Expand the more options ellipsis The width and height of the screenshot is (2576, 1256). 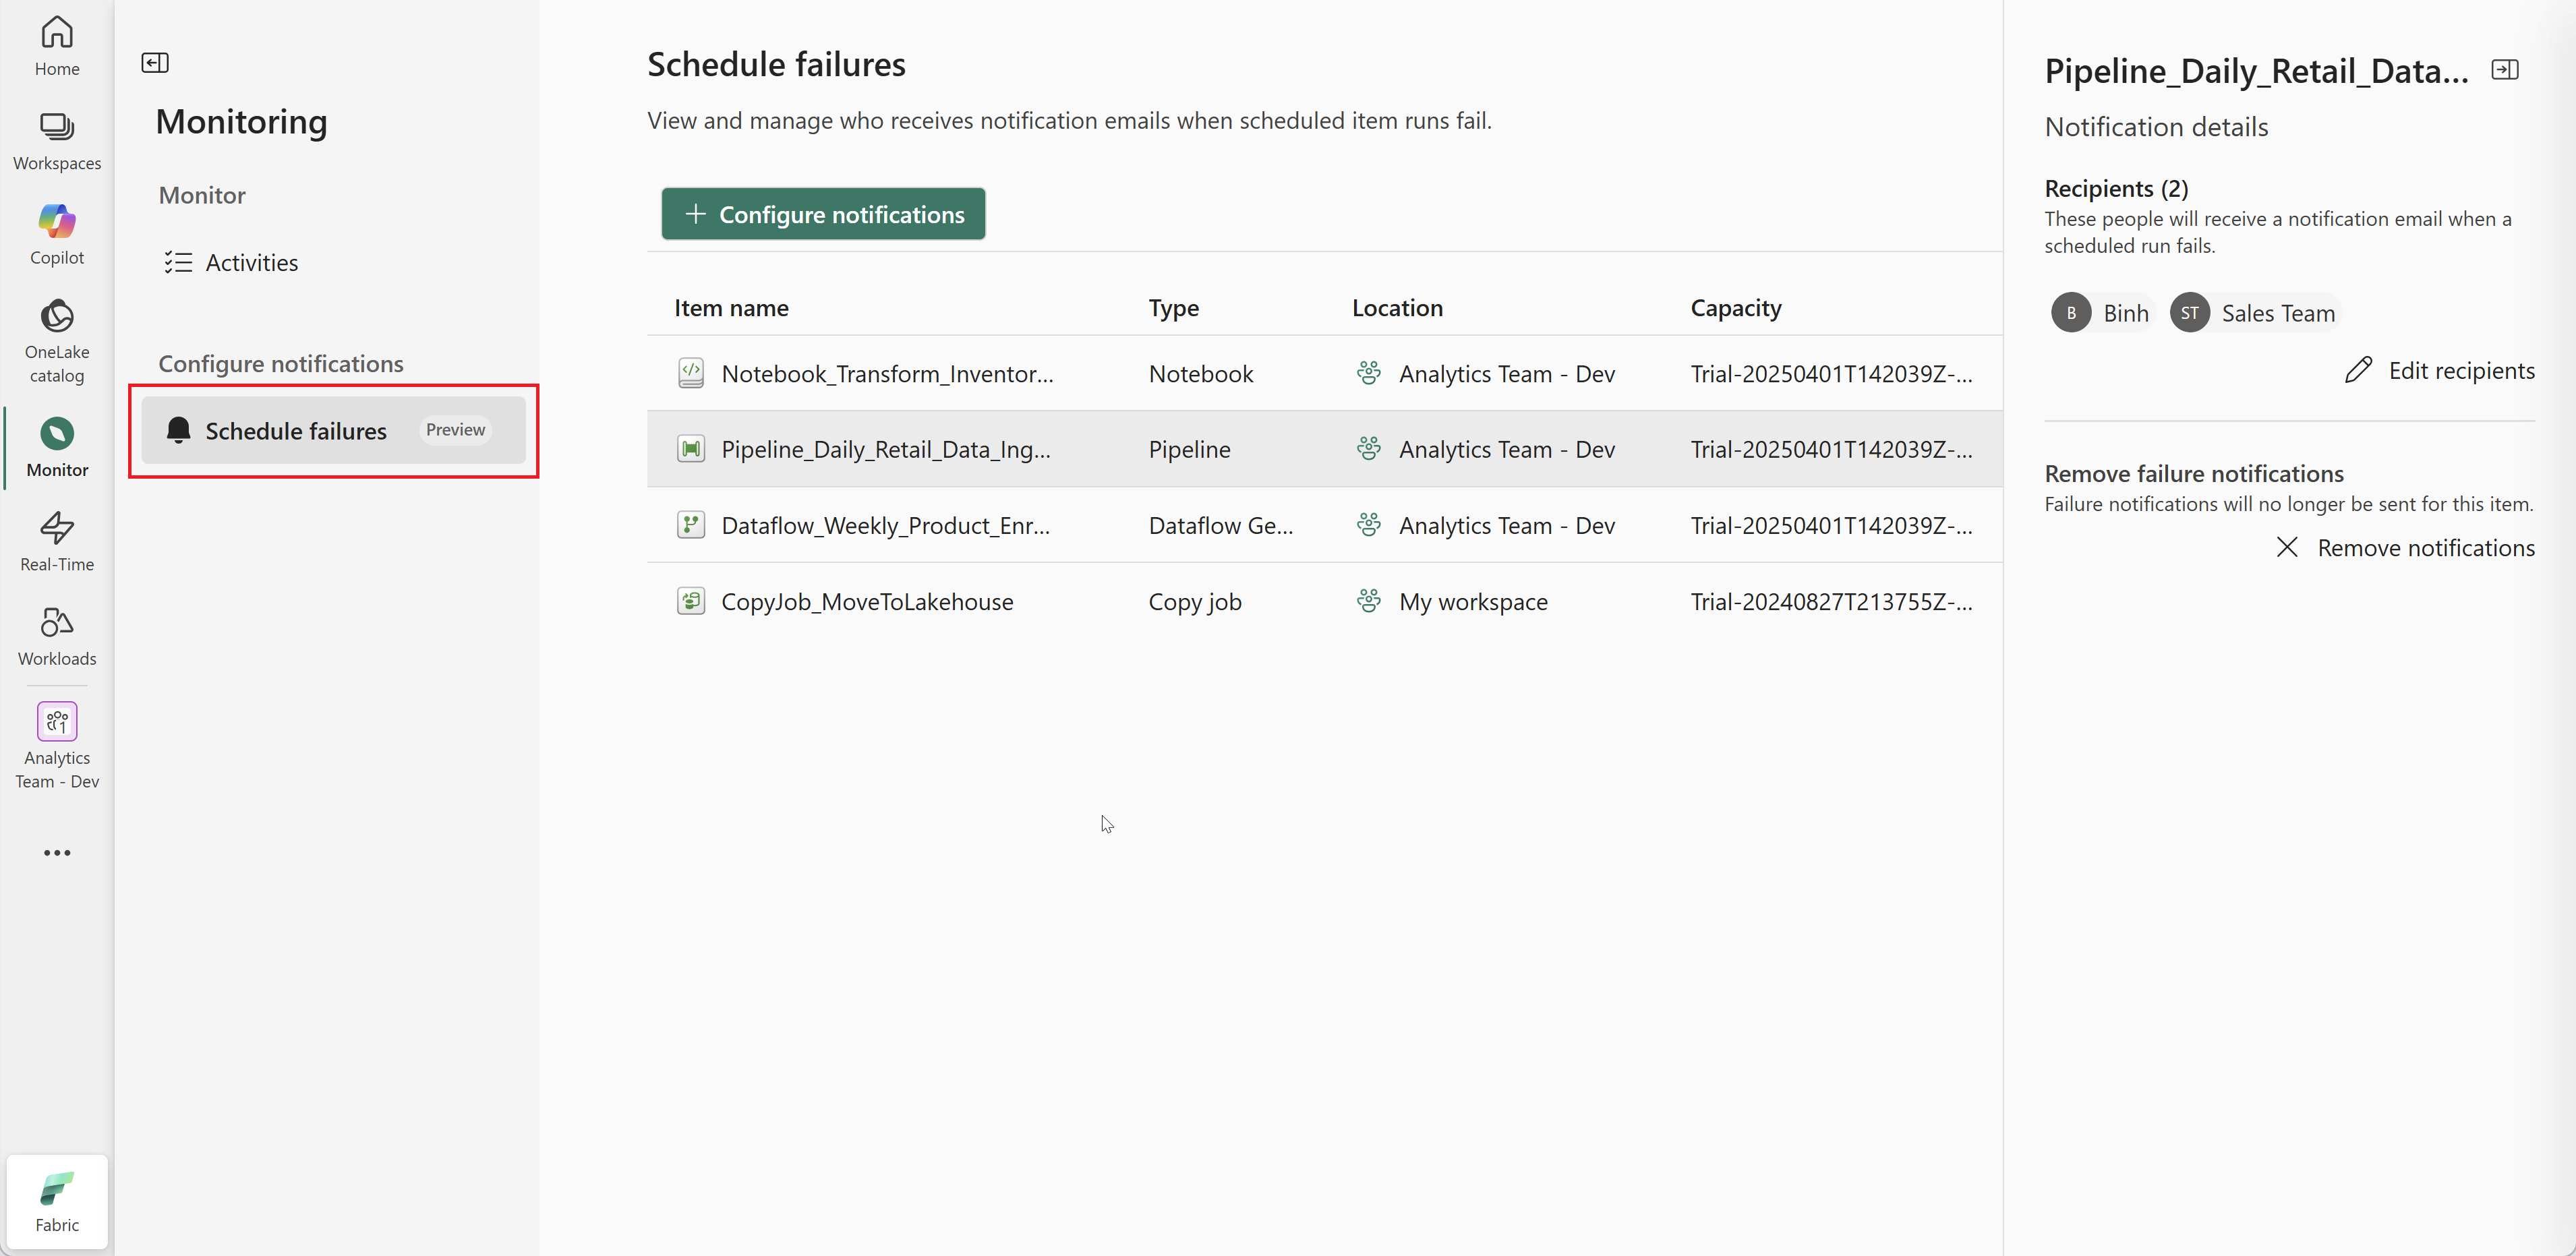[x=57, y=852]
